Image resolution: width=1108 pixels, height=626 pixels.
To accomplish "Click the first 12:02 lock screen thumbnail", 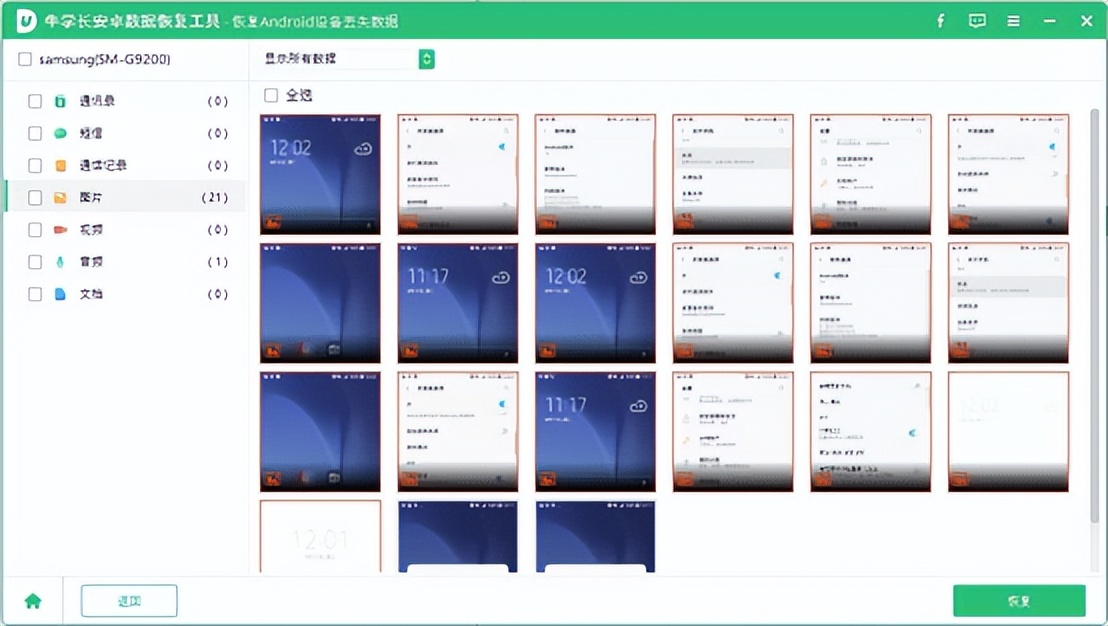I will 320,174.
